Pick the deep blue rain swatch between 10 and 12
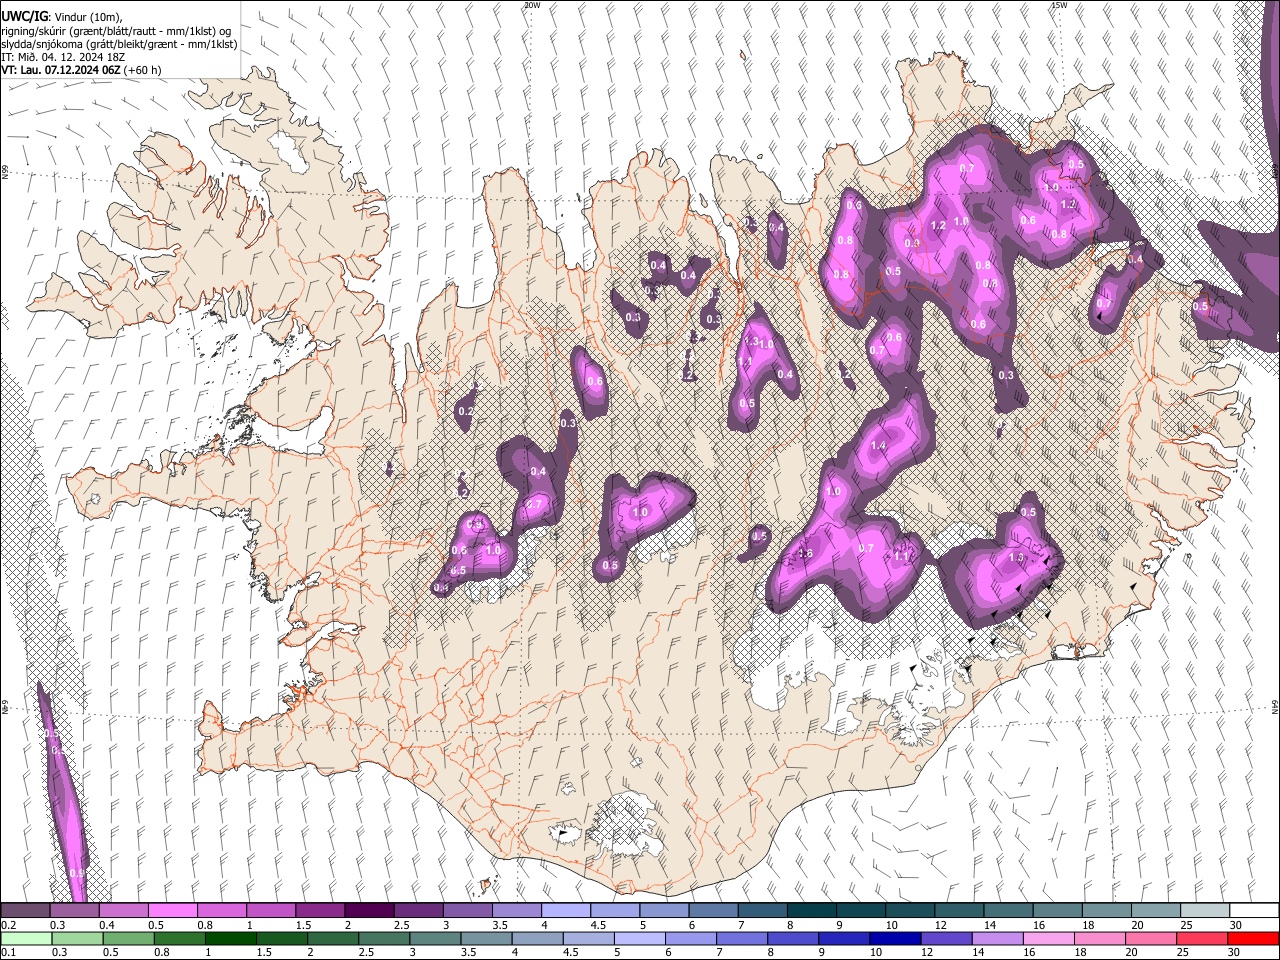This screenshot has height=960, width=1280. click(x=896, y=938)
